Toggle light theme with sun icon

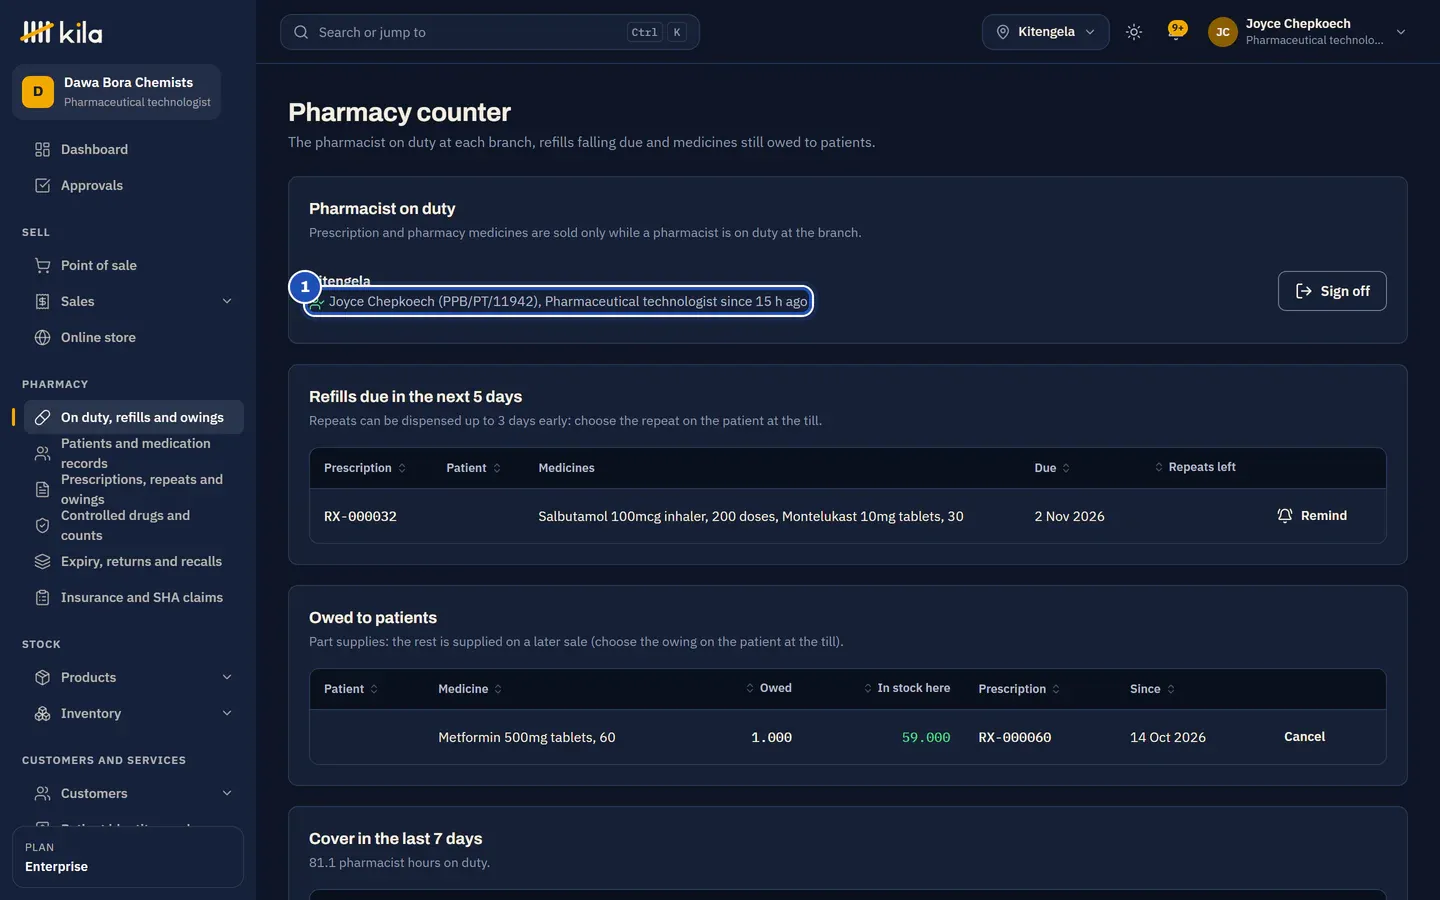(x=1134, y=32)
